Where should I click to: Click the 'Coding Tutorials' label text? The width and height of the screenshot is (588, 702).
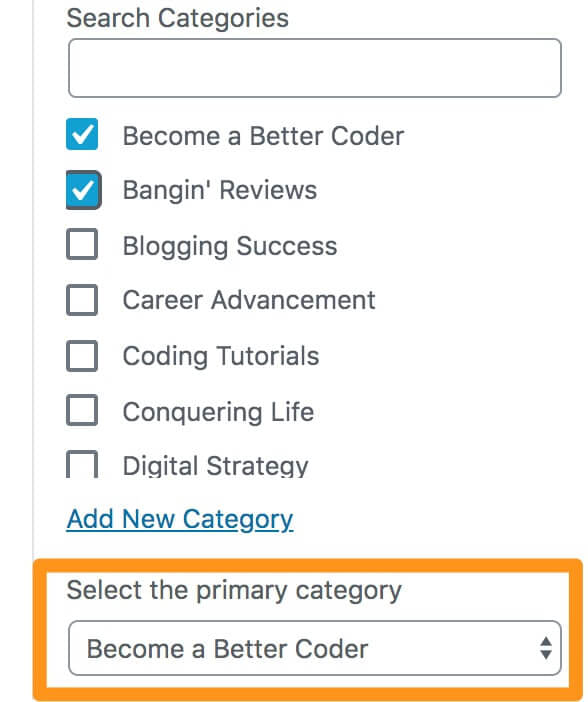[x=221, y=356]
